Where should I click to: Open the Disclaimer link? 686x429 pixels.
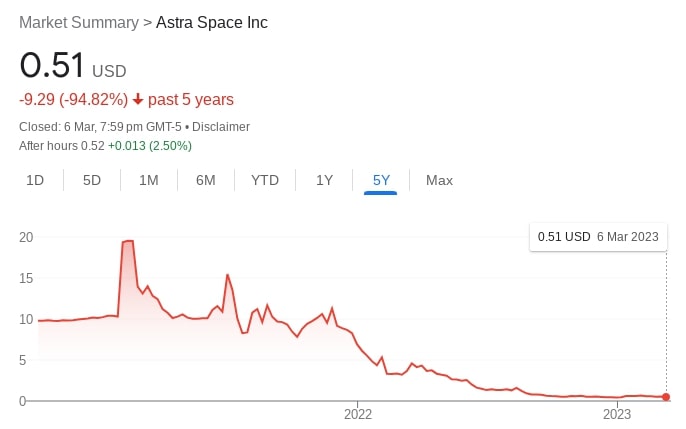220,127
